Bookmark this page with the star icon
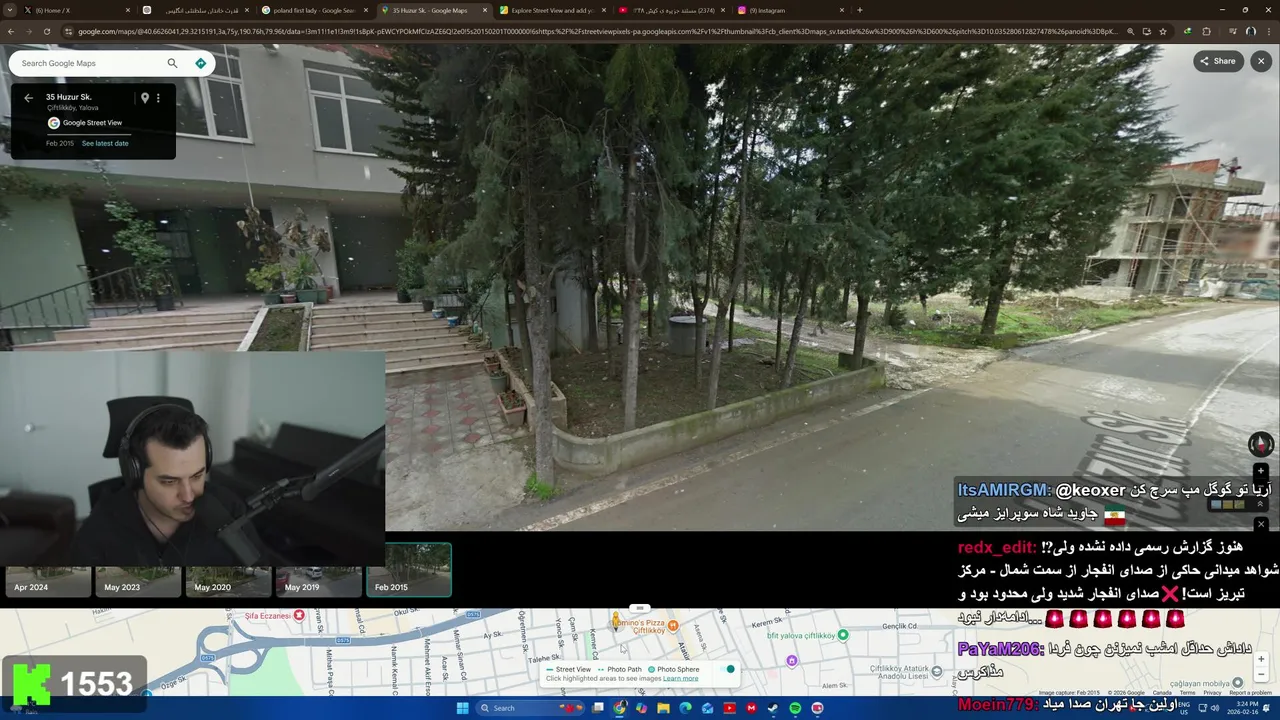 (x=1162, y=31)
